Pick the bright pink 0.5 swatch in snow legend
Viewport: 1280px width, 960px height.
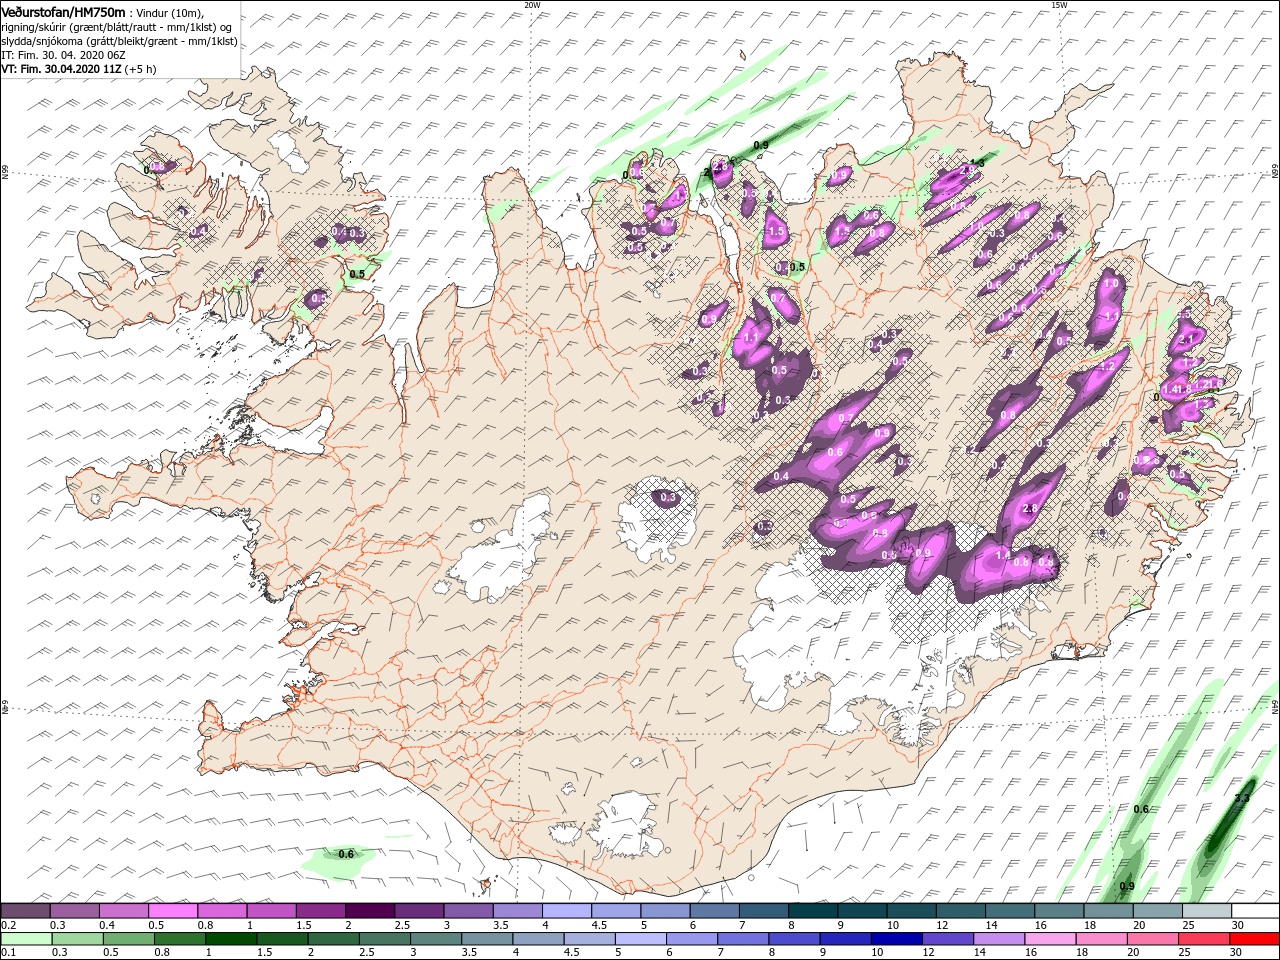coord(172,911)
